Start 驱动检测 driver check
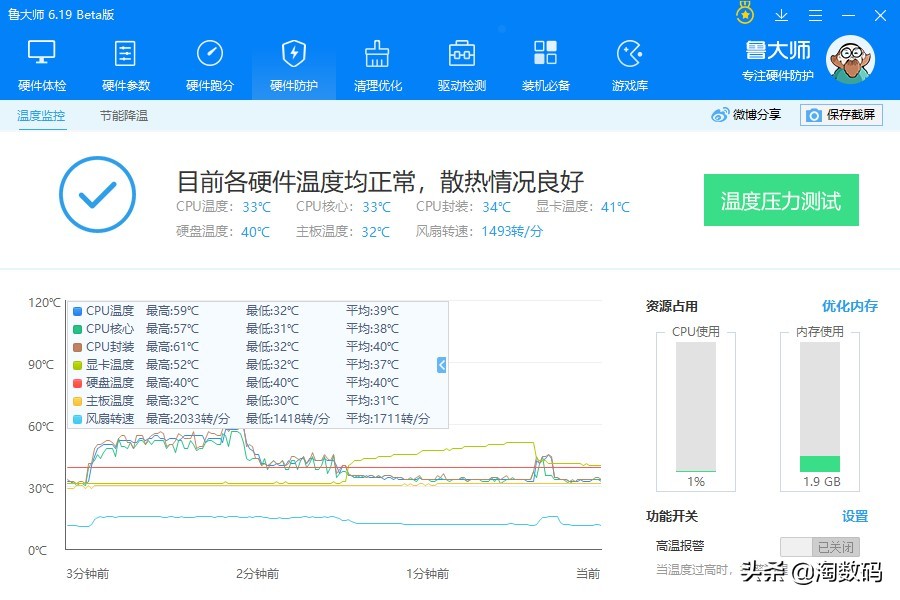Screen dimensions: 900x600 [x=461, y=63]
